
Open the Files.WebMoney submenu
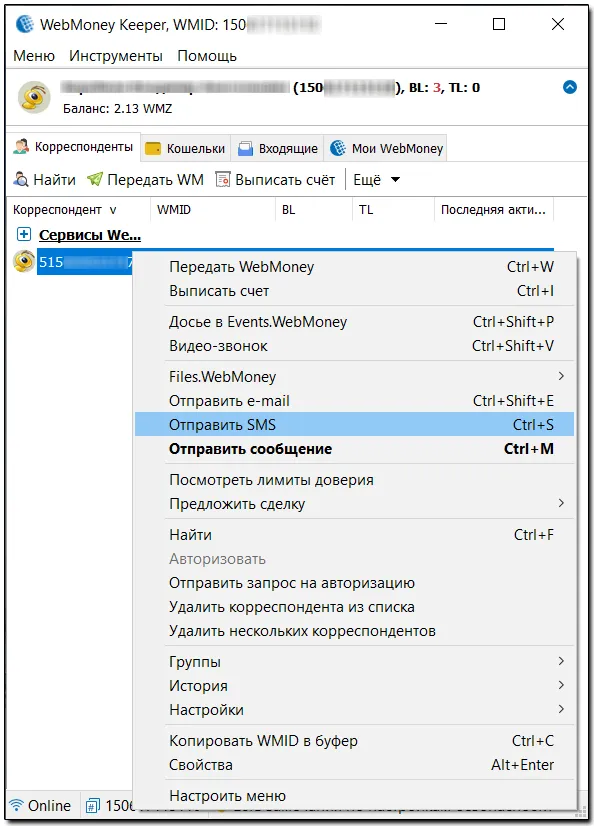[354, 376]
